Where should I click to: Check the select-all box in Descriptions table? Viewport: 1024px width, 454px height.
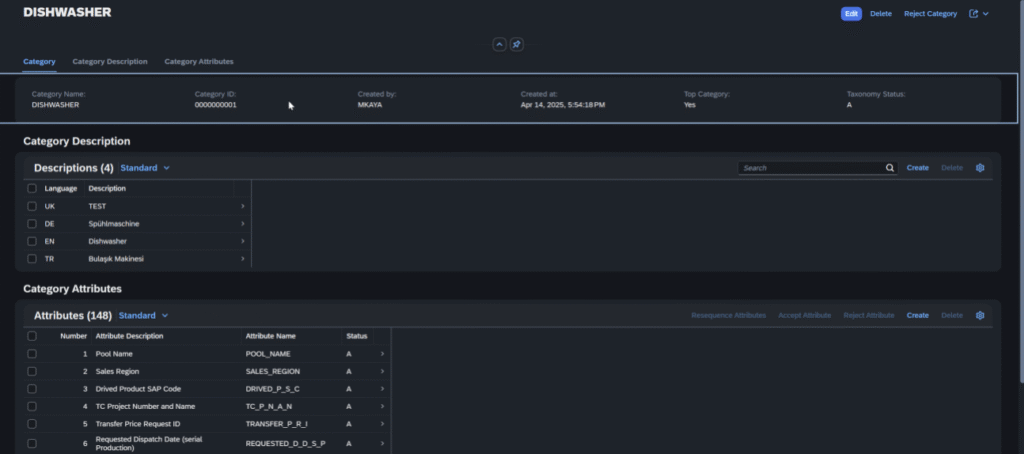(32, 188)
